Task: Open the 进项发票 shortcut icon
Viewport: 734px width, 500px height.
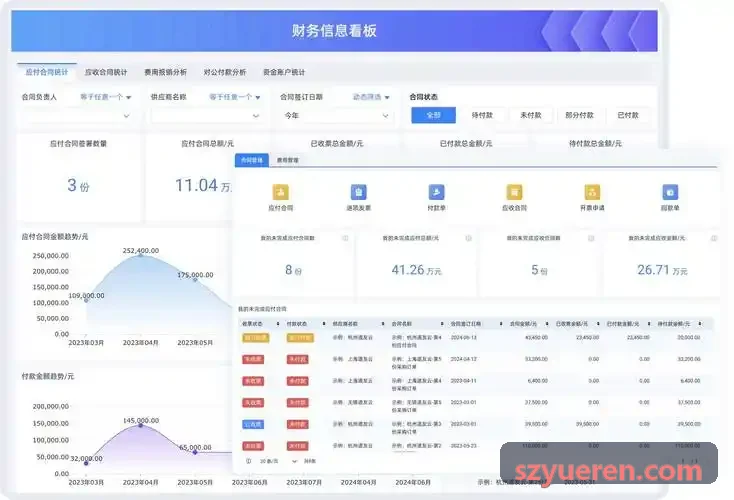Action: pos(359,192)
